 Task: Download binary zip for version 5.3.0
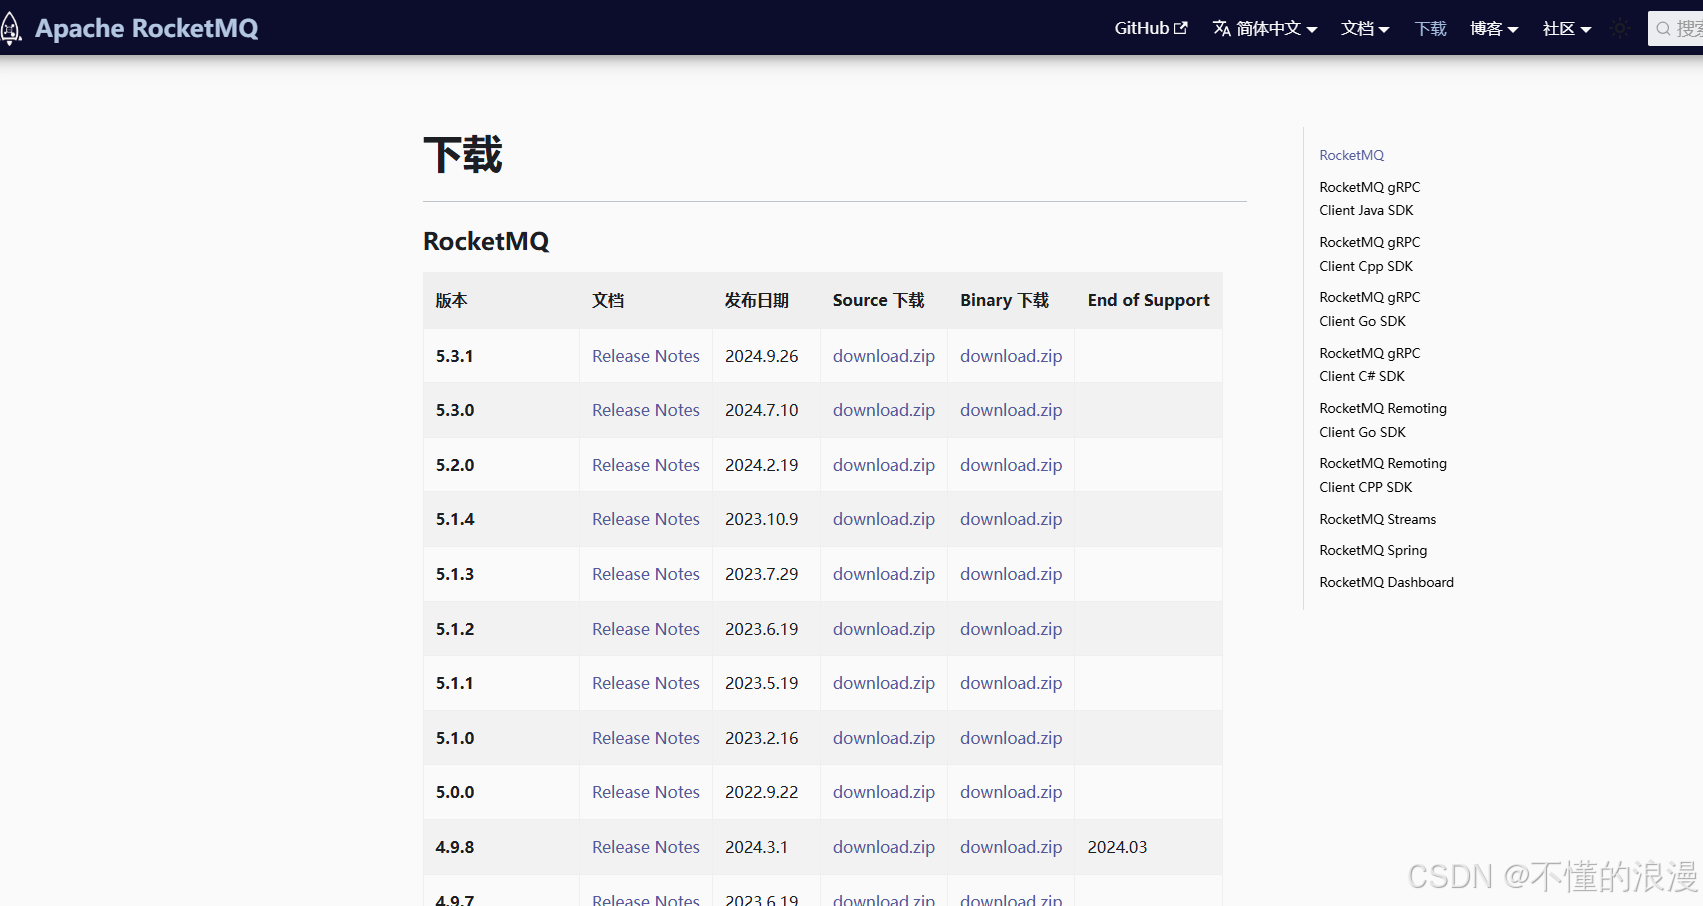pos(1011,410)
